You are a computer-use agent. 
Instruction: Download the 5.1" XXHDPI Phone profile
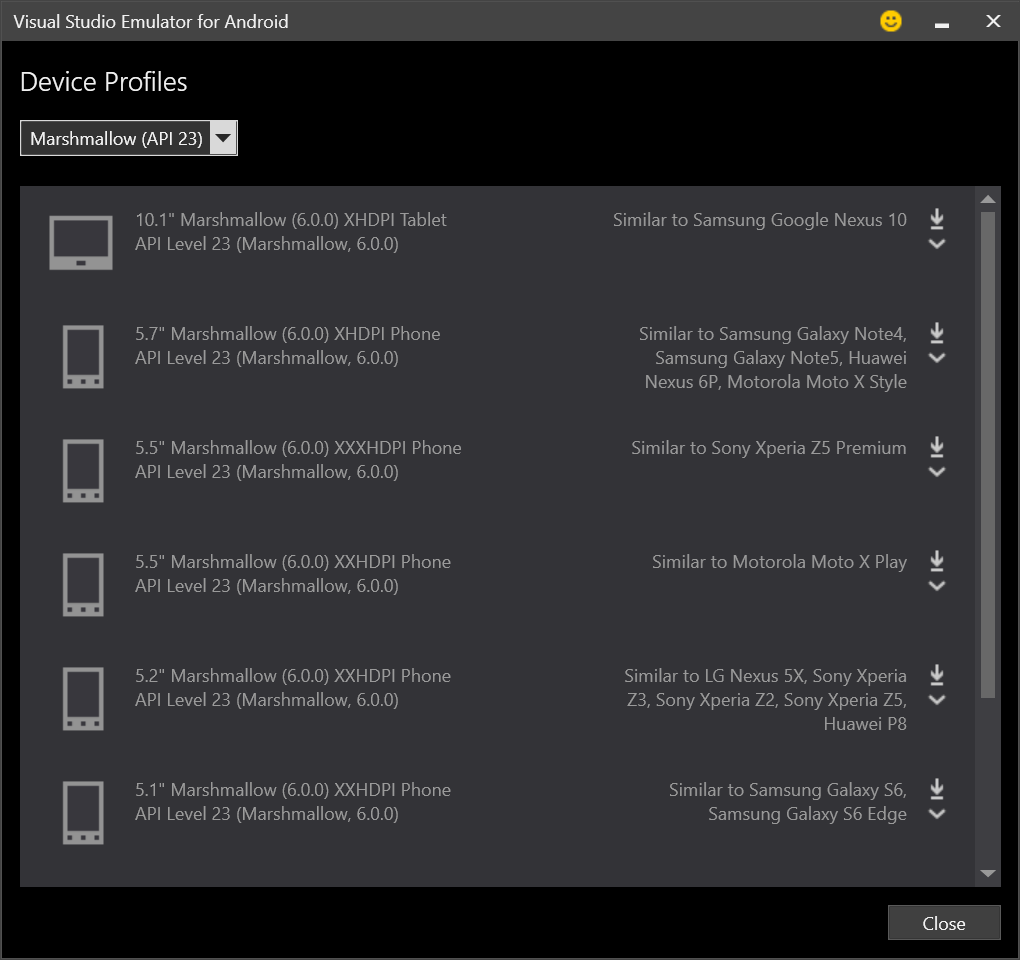pos(937,788)
